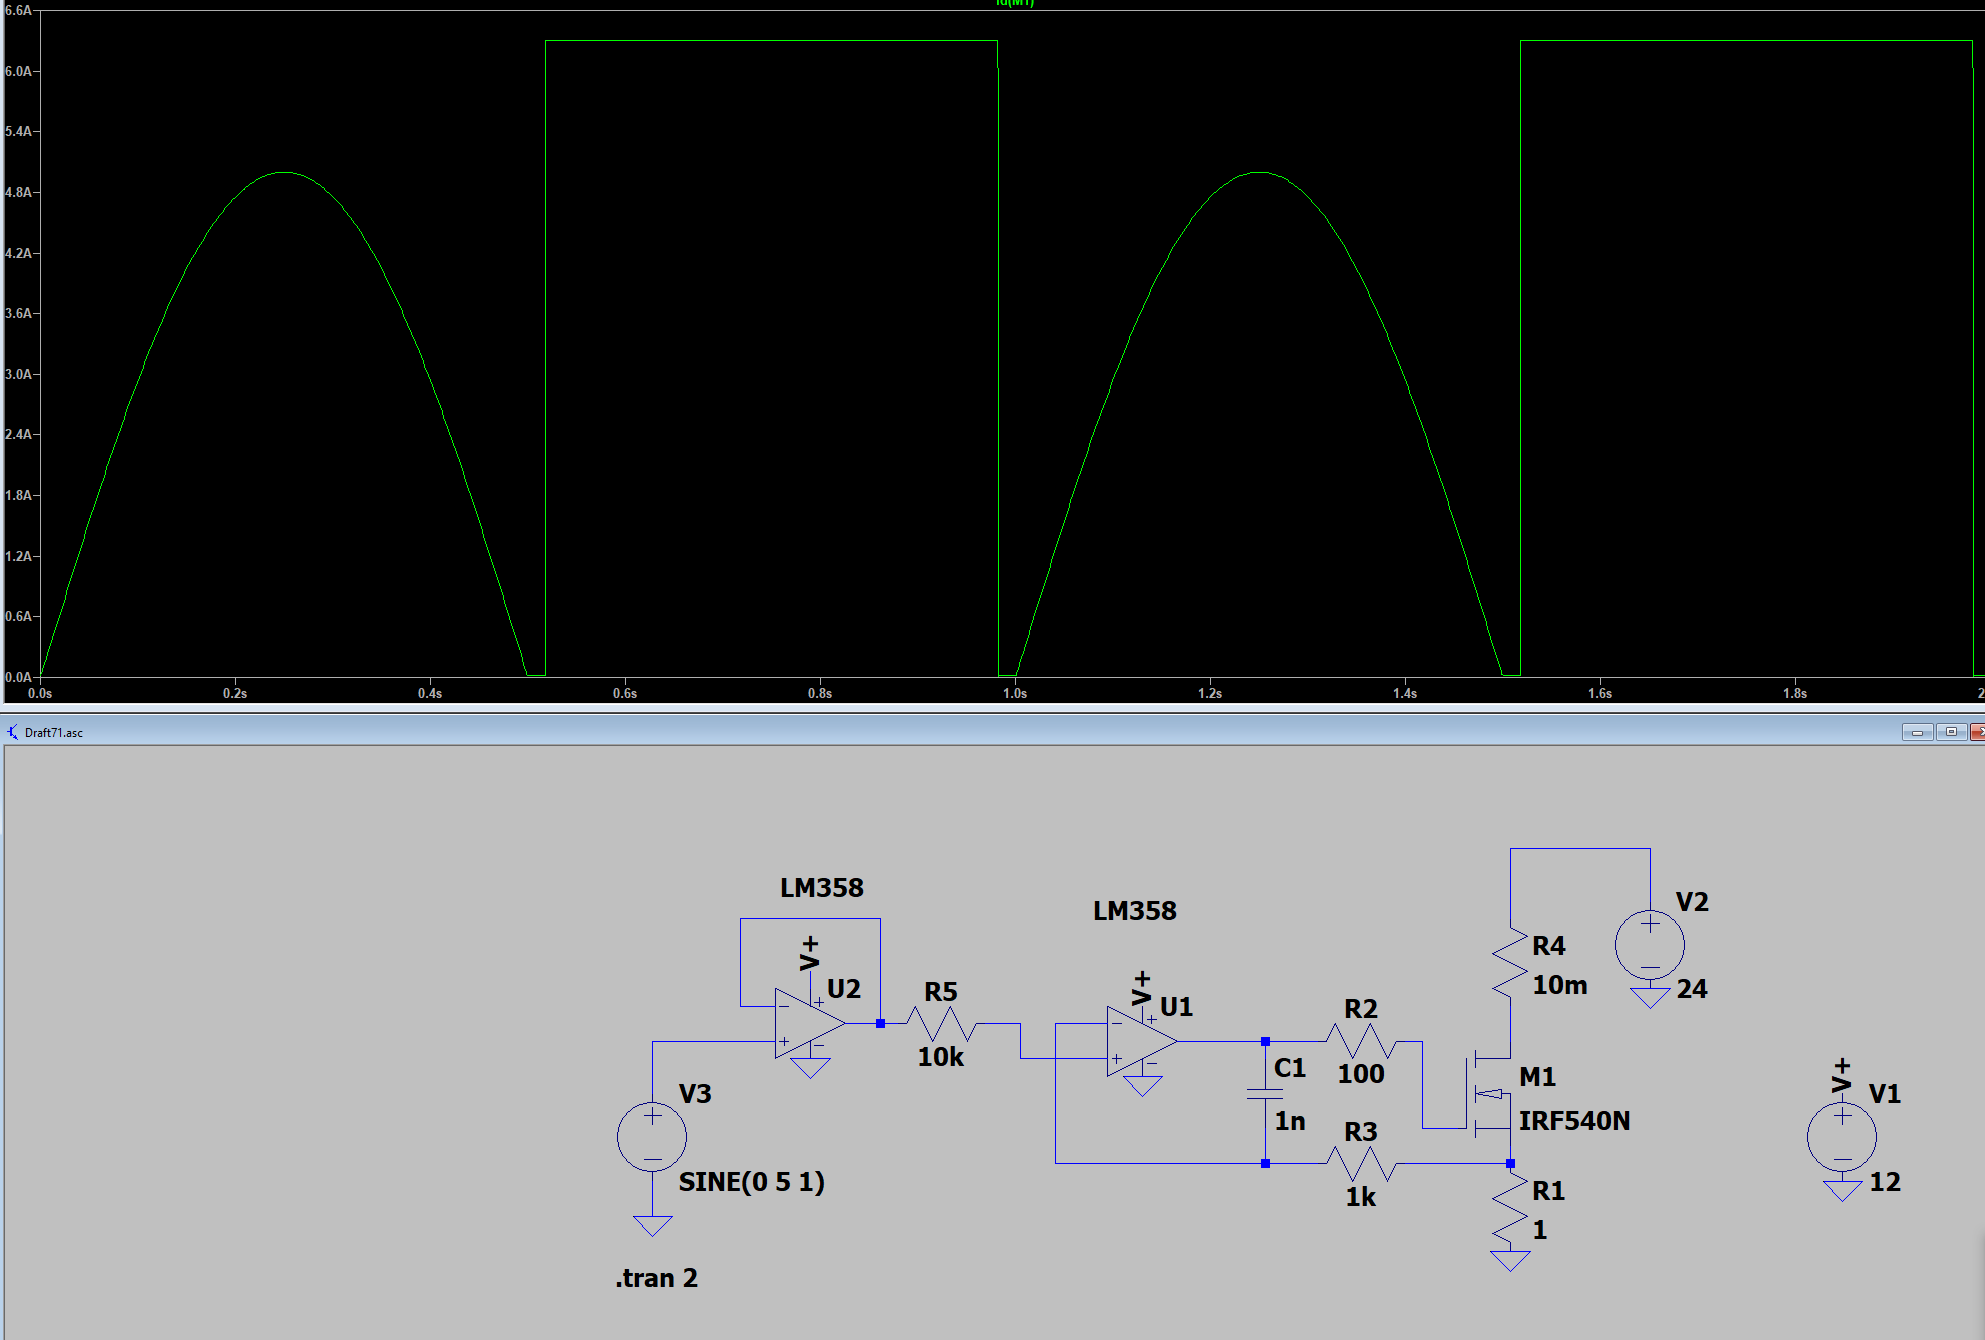1985x1340 pixels.
Task: Click the 3.0A vertical axis label
Action: pos(18,374)
